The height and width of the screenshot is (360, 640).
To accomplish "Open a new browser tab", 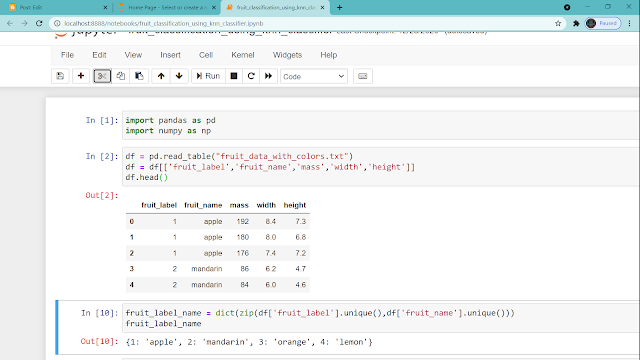I will [339, 7].
